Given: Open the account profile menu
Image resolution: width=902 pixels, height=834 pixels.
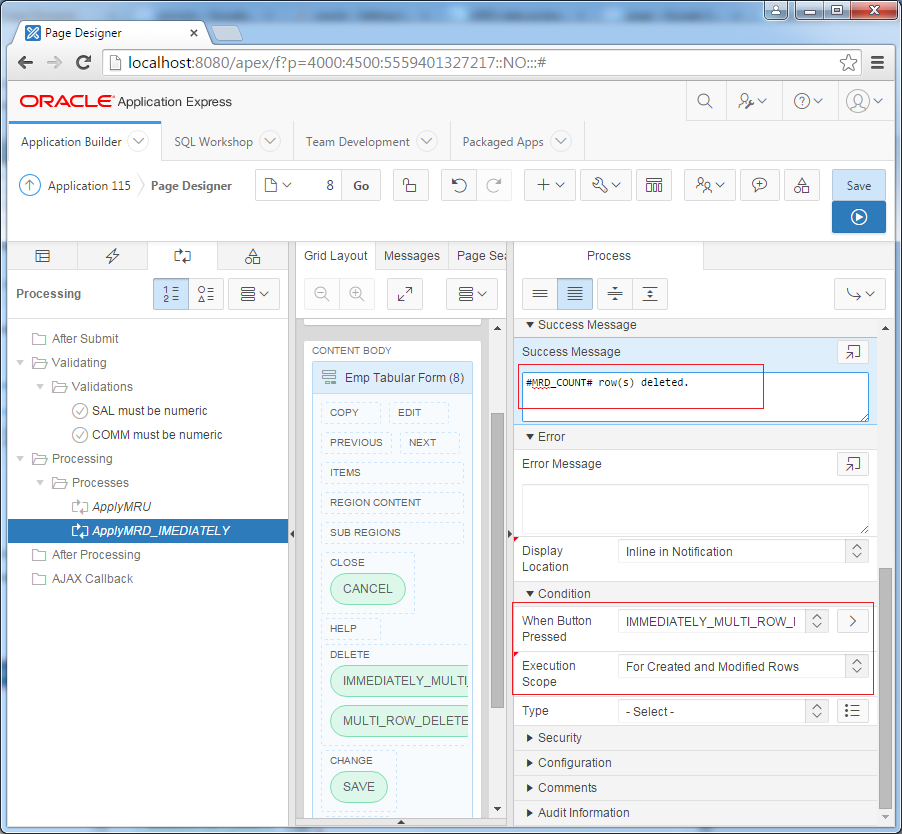Looking at the screenshot, I should pyautogui.click(x=864, y=102).
